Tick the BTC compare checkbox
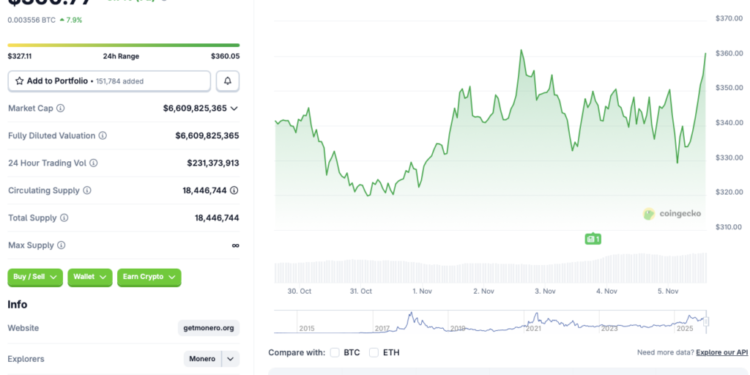The width and height of the screenshot is (750, 375). pyautogui.click(x=335, y=353)
